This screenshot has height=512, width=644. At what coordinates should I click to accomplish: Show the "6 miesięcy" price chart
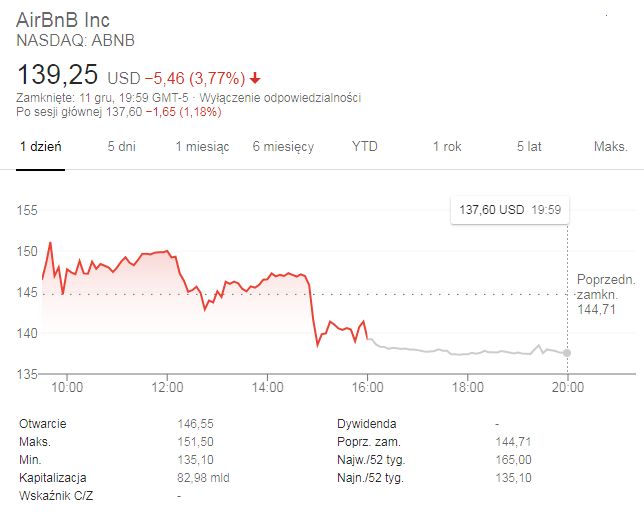point(283,147)
